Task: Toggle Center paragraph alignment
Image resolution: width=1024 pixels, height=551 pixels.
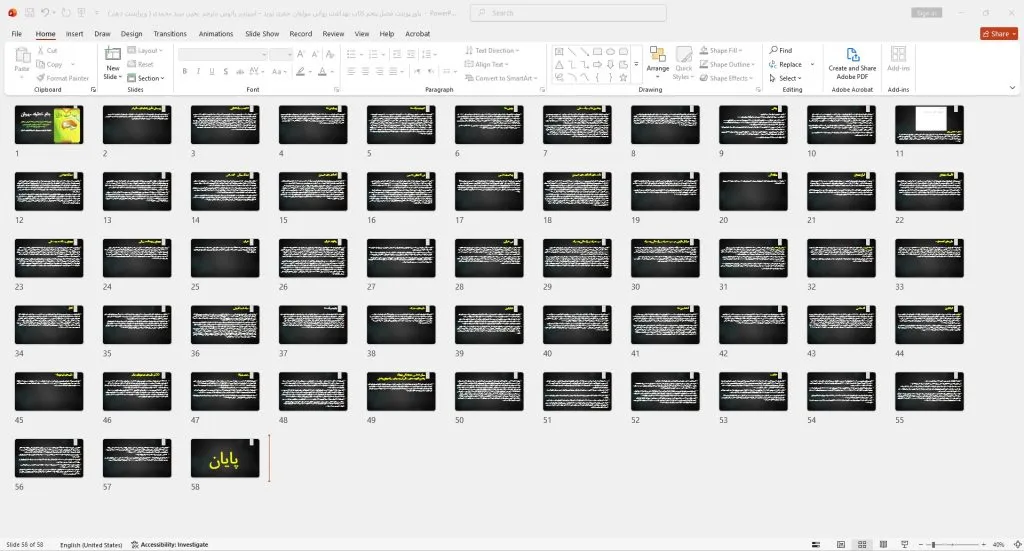Action: point(365,71)
